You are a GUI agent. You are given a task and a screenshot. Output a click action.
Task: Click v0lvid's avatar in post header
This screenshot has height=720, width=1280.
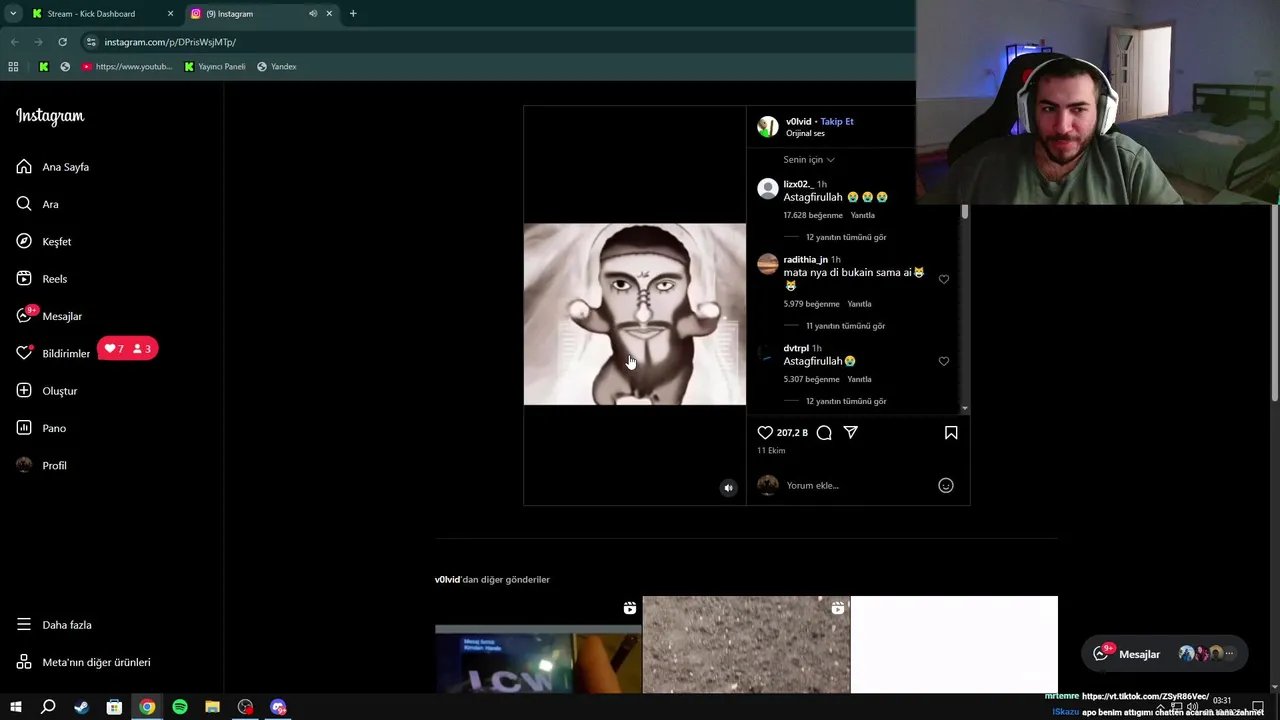(x=768, y=127)
